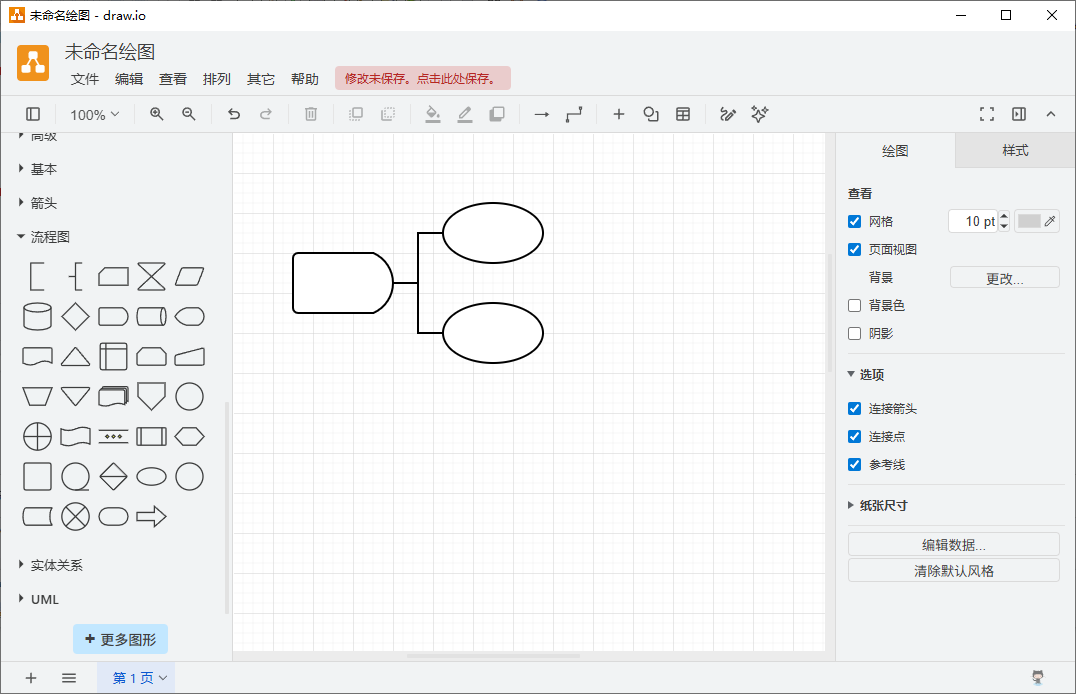Click the unsaved changes 修改未保存 banner
Screen dimensions: 1076x694
(x=423, y=78)
